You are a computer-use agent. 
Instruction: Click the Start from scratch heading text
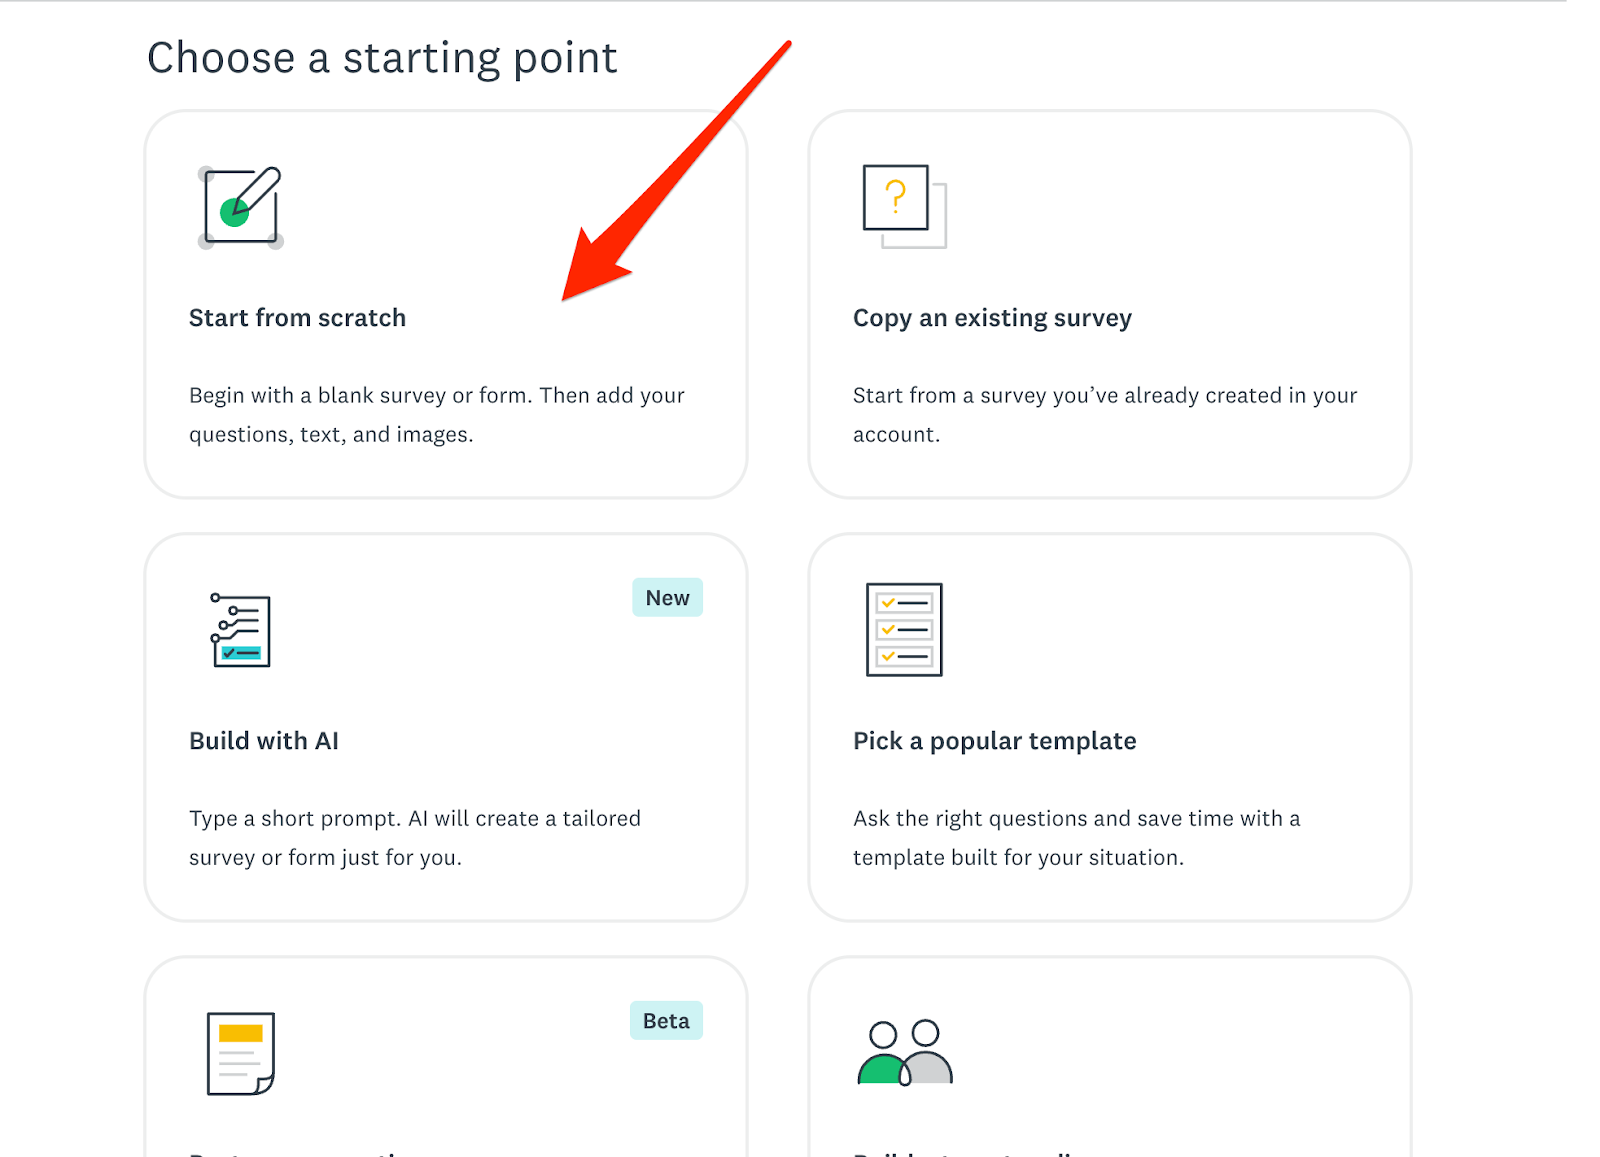point(297,317)
